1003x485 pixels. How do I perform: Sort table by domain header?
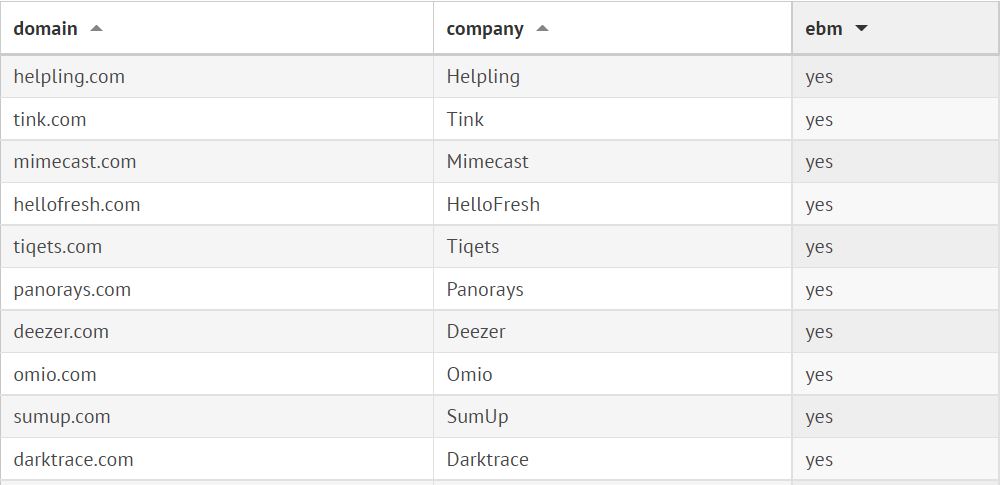coord(46,29)
